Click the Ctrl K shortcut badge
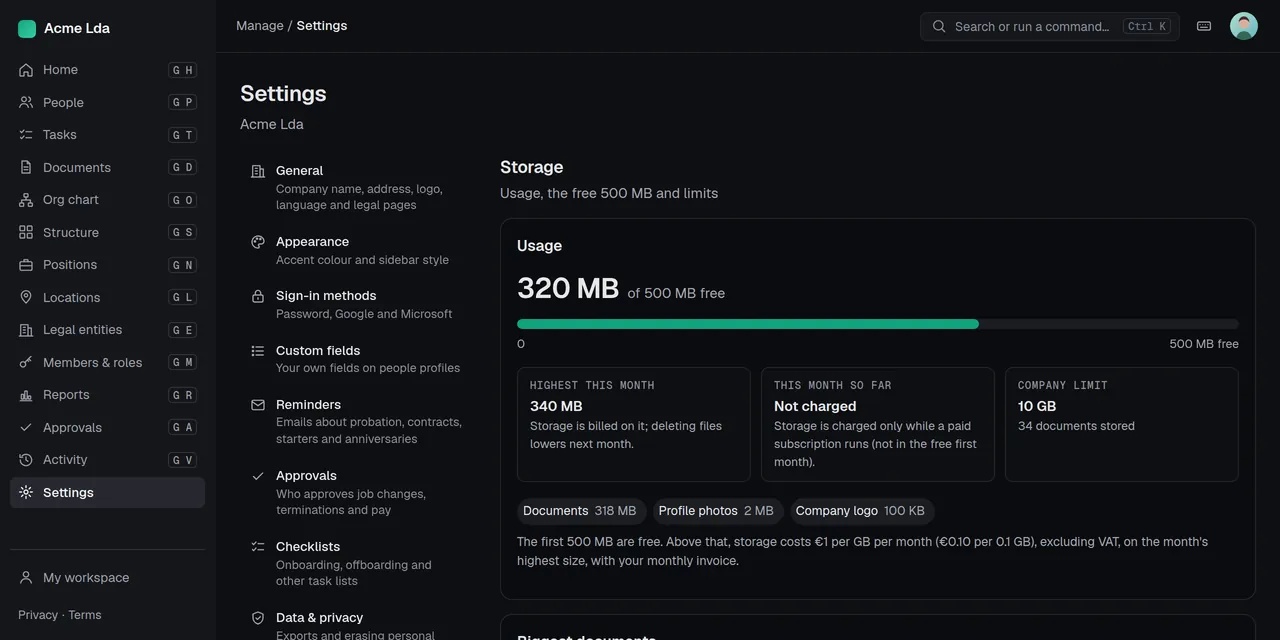This screenshot has height=640, width=1280. (1147, 27)
